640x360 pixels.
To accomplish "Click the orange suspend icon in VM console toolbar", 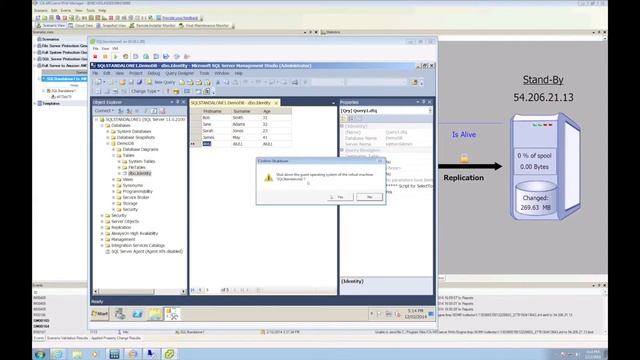I will coord(105,57).
